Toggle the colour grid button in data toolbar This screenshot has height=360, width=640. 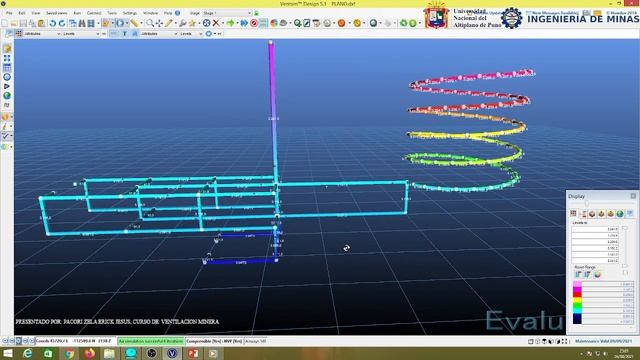coord(19,34)
